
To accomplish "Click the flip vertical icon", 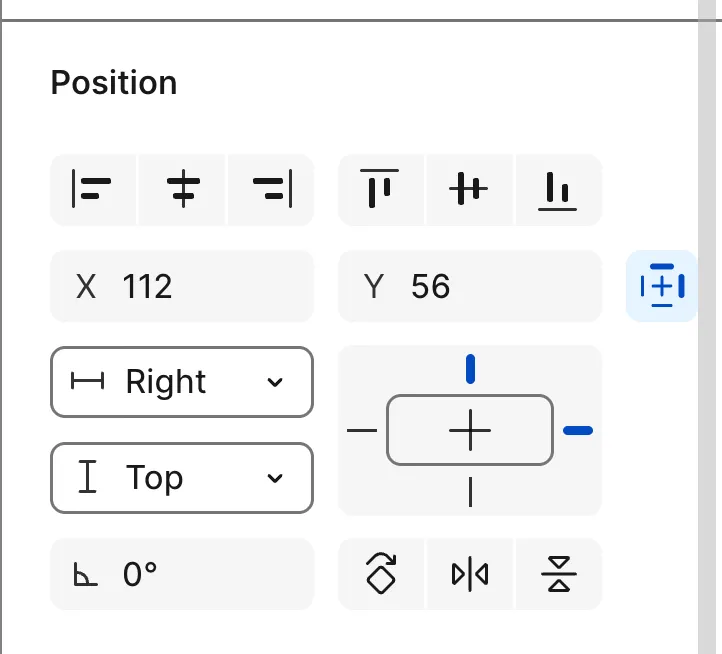I will (x=559, y=574).
